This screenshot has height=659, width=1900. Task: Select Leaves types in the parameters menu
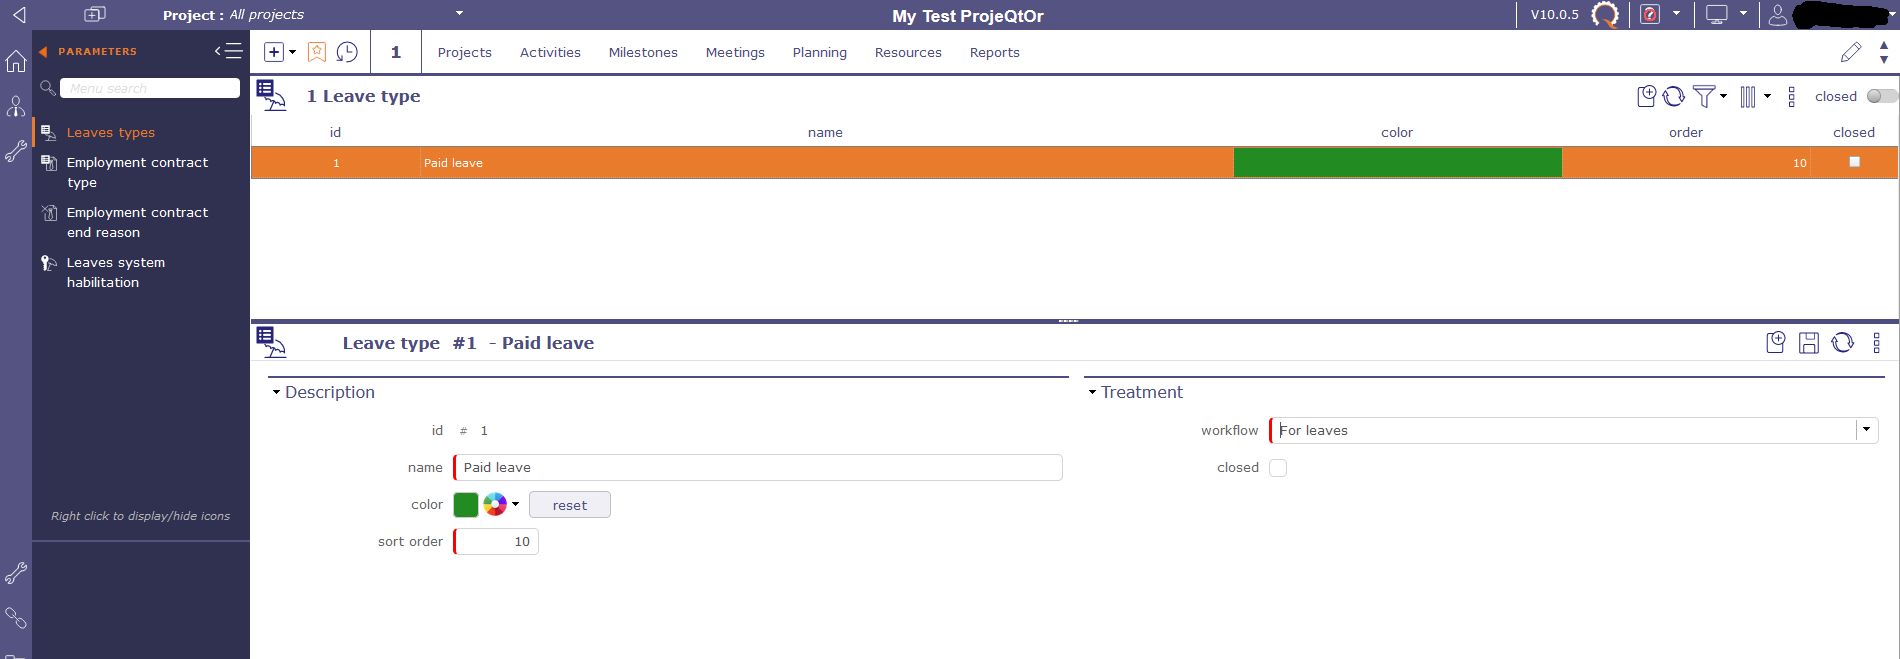pyautogui.click(x=110, y=132)
